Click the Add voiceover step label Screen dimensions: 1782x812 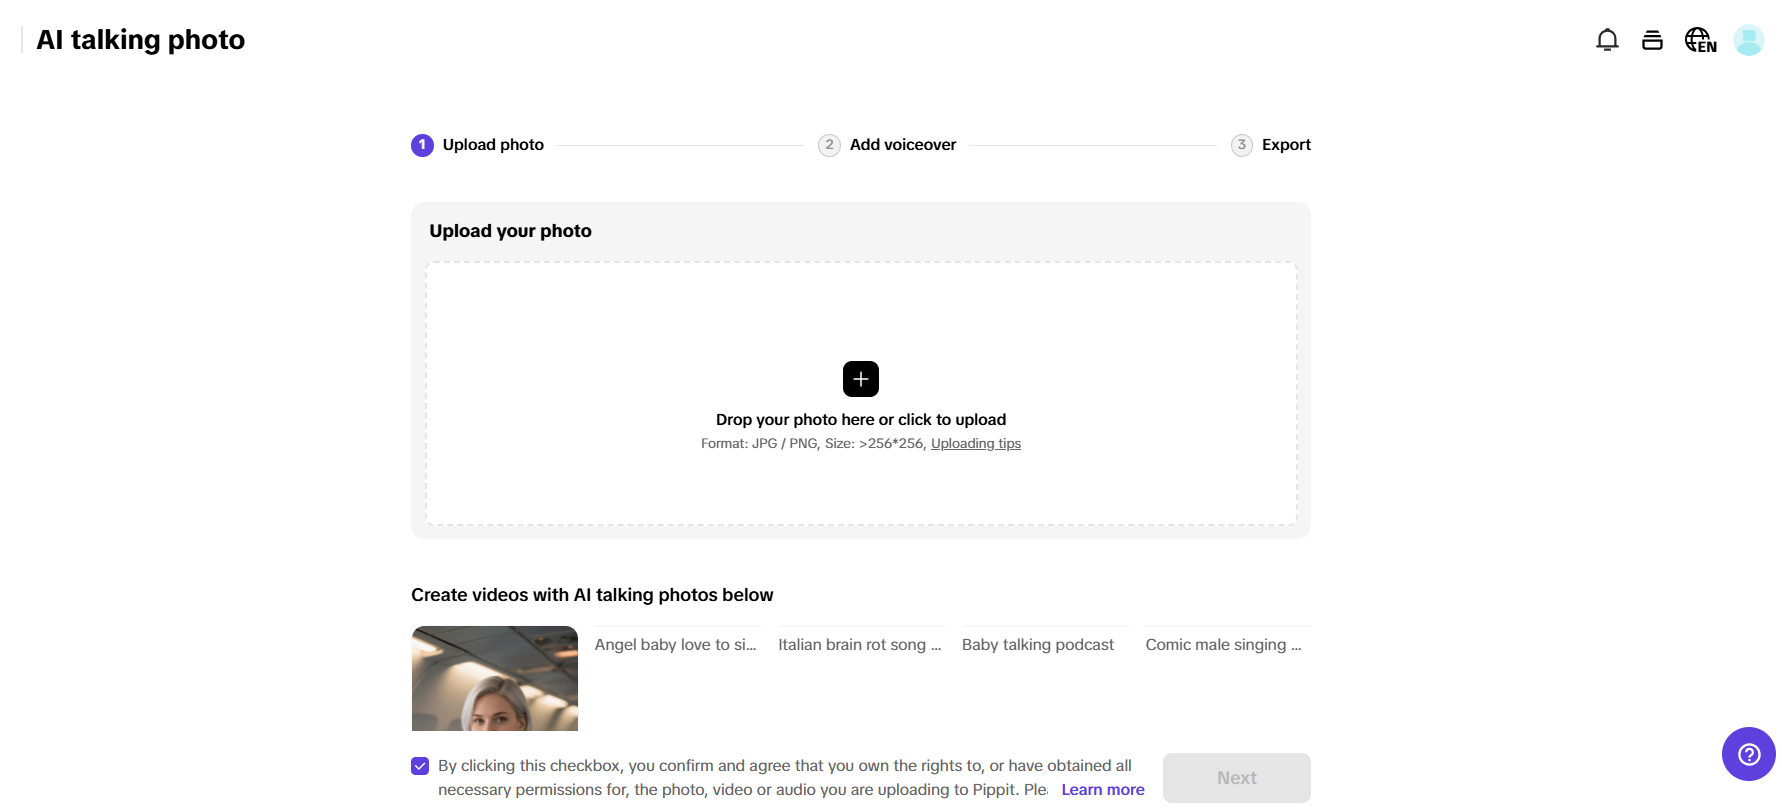tap(903, 145)
